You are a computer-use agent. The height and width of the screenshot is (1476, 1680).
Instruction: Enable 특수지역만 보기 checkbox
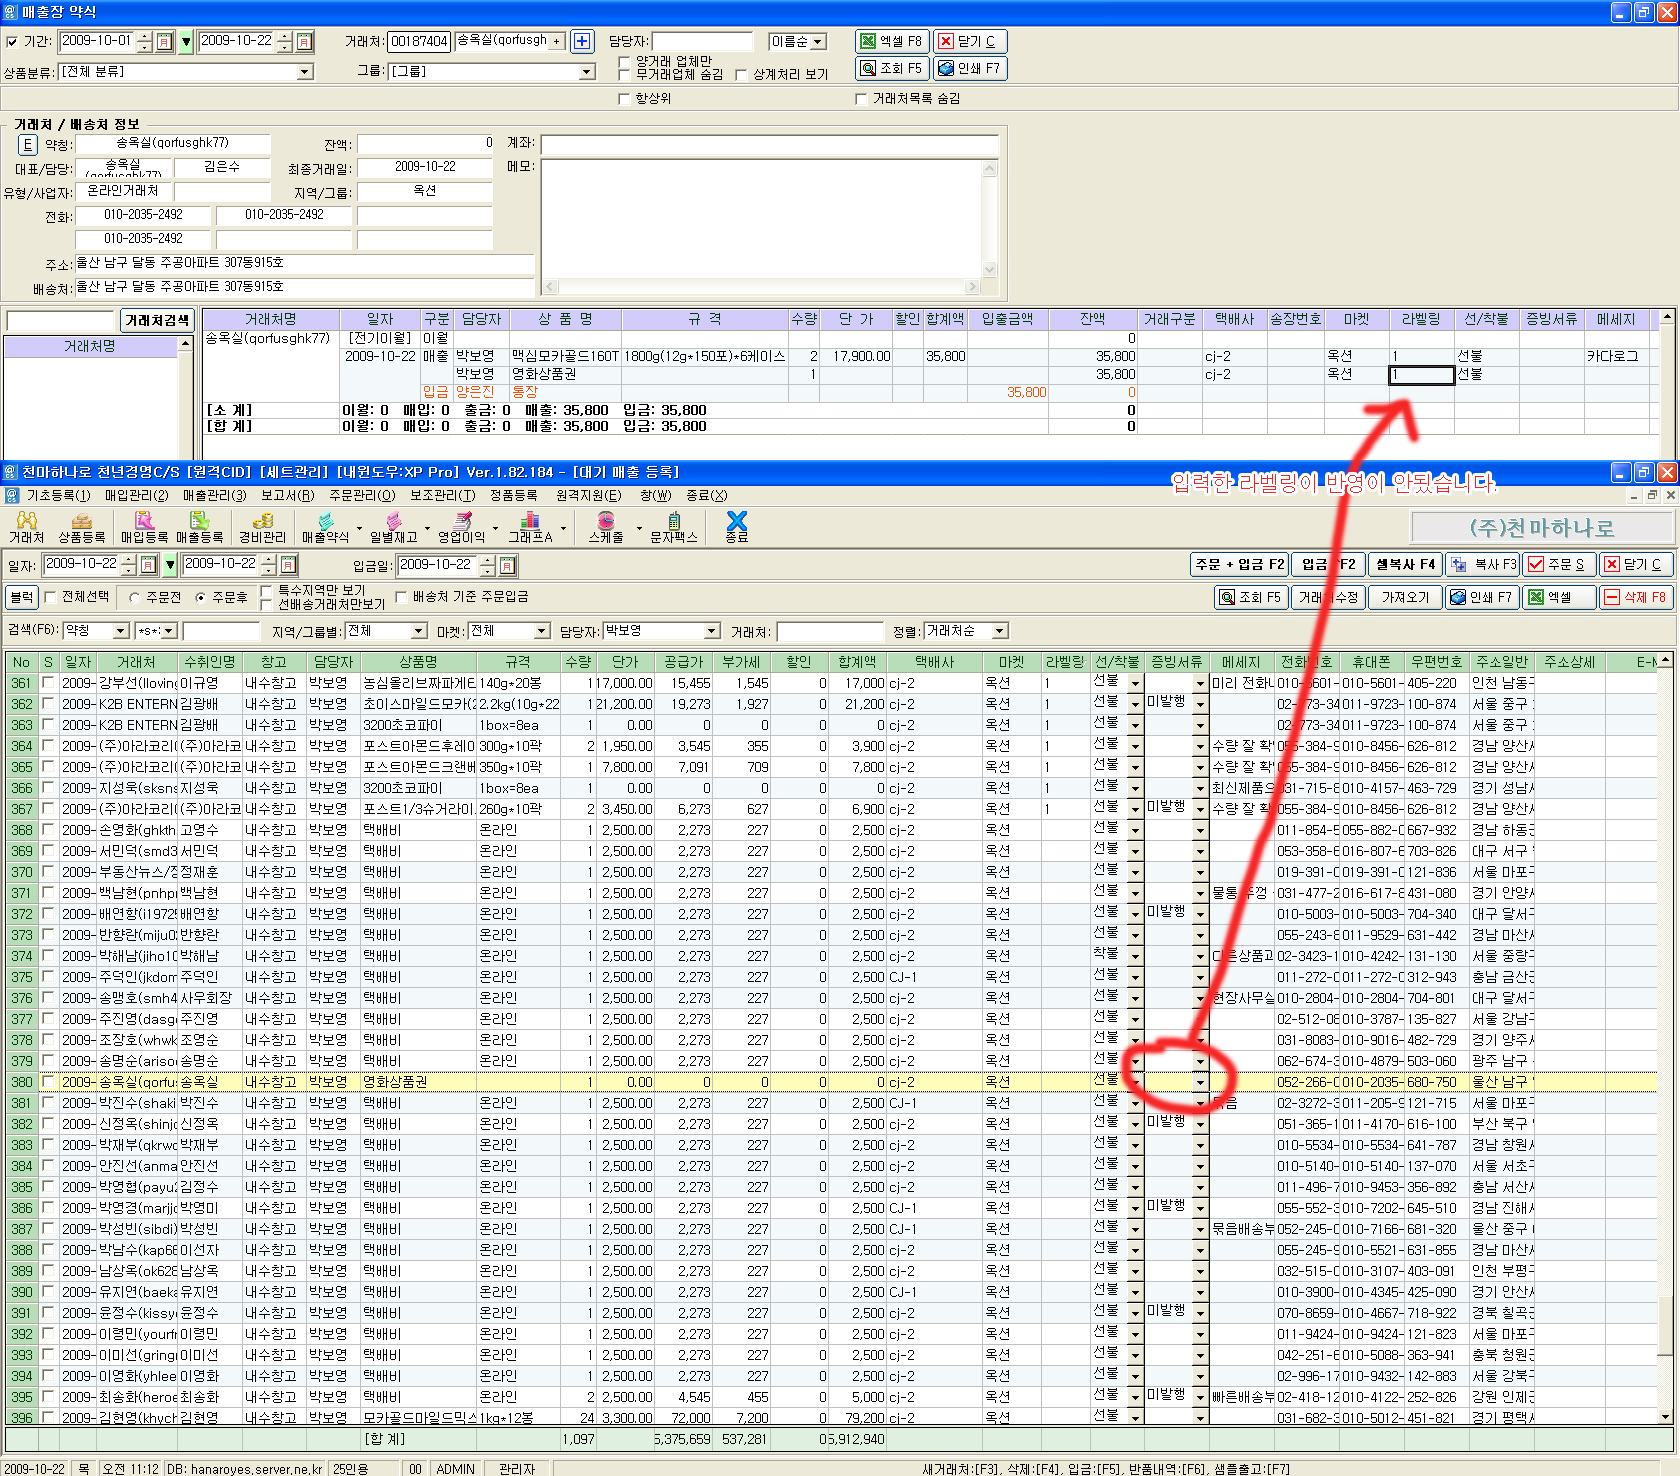coord(266,591)
